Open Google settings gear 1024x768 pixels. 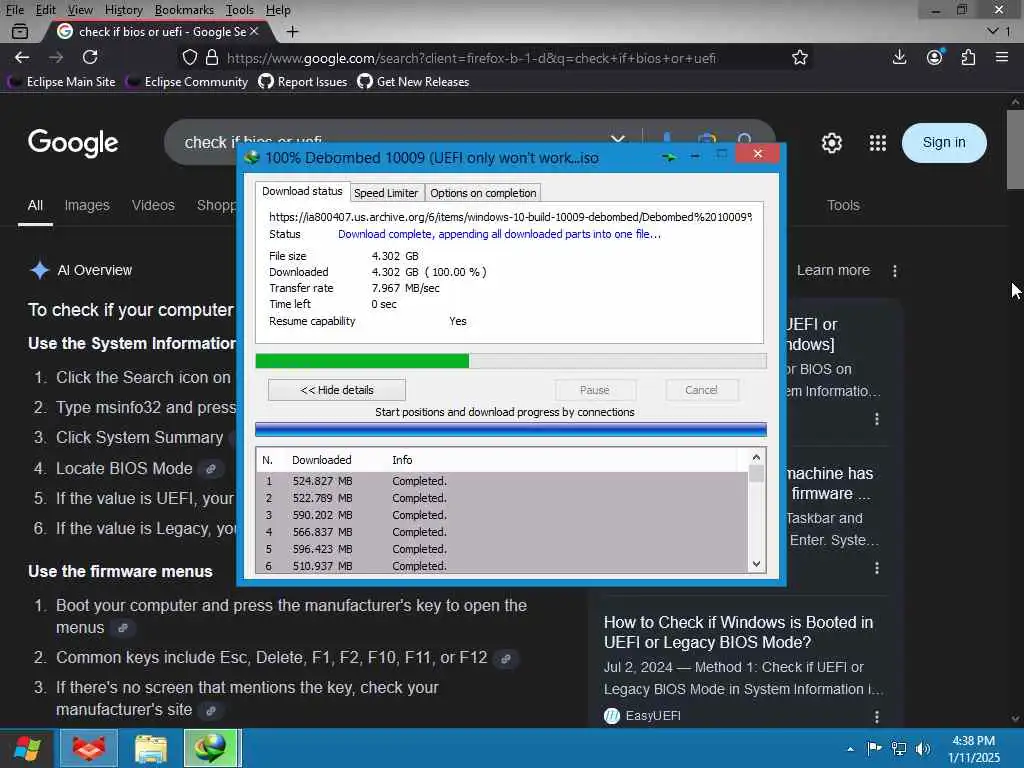point(831,142)
